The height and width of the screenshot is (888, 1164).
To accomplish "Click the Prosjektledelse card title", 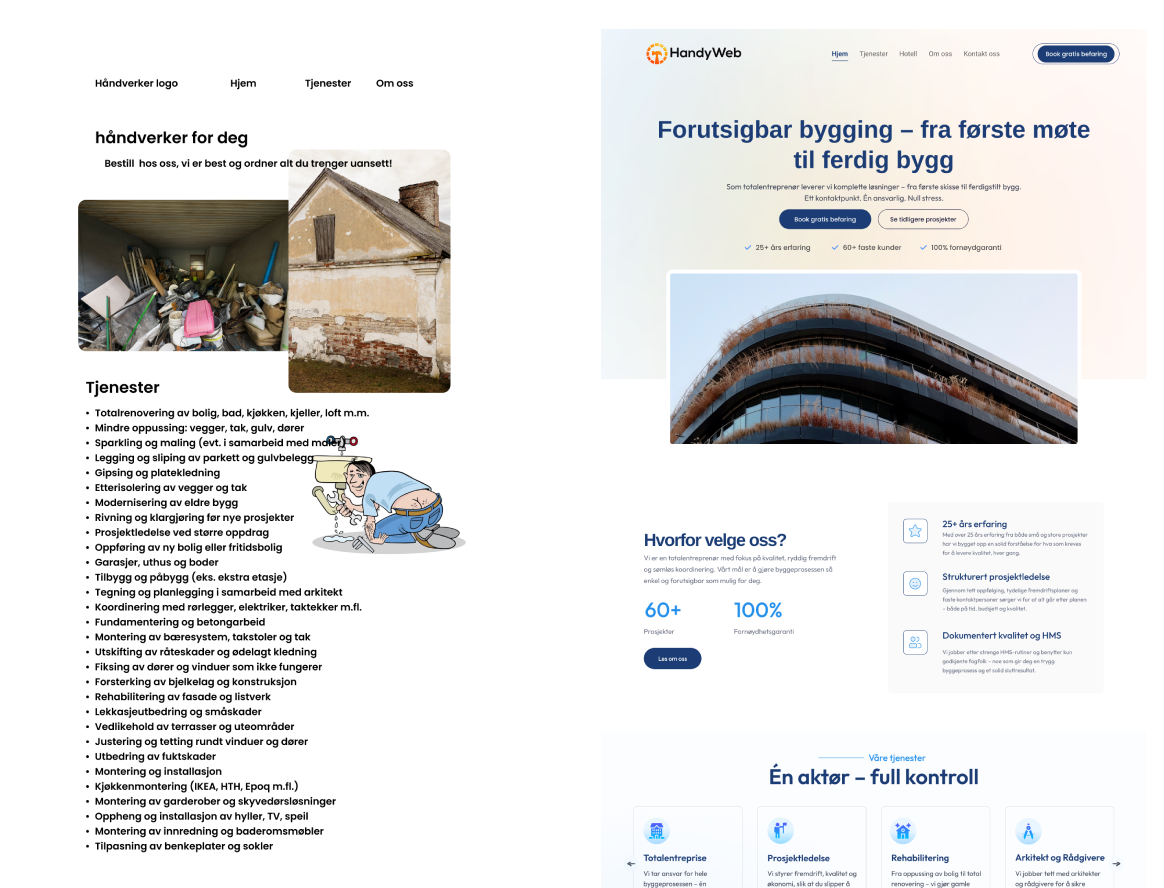I will 798,858.
